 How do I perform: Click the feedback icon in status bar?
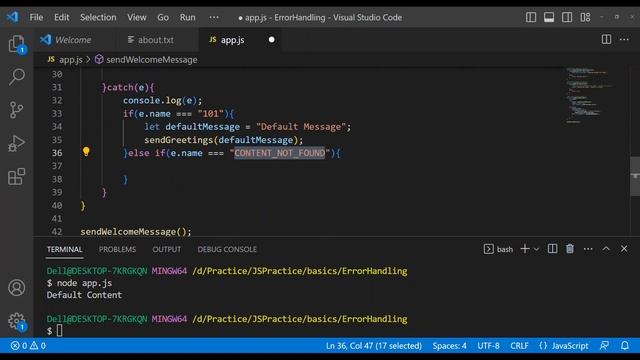604,346
